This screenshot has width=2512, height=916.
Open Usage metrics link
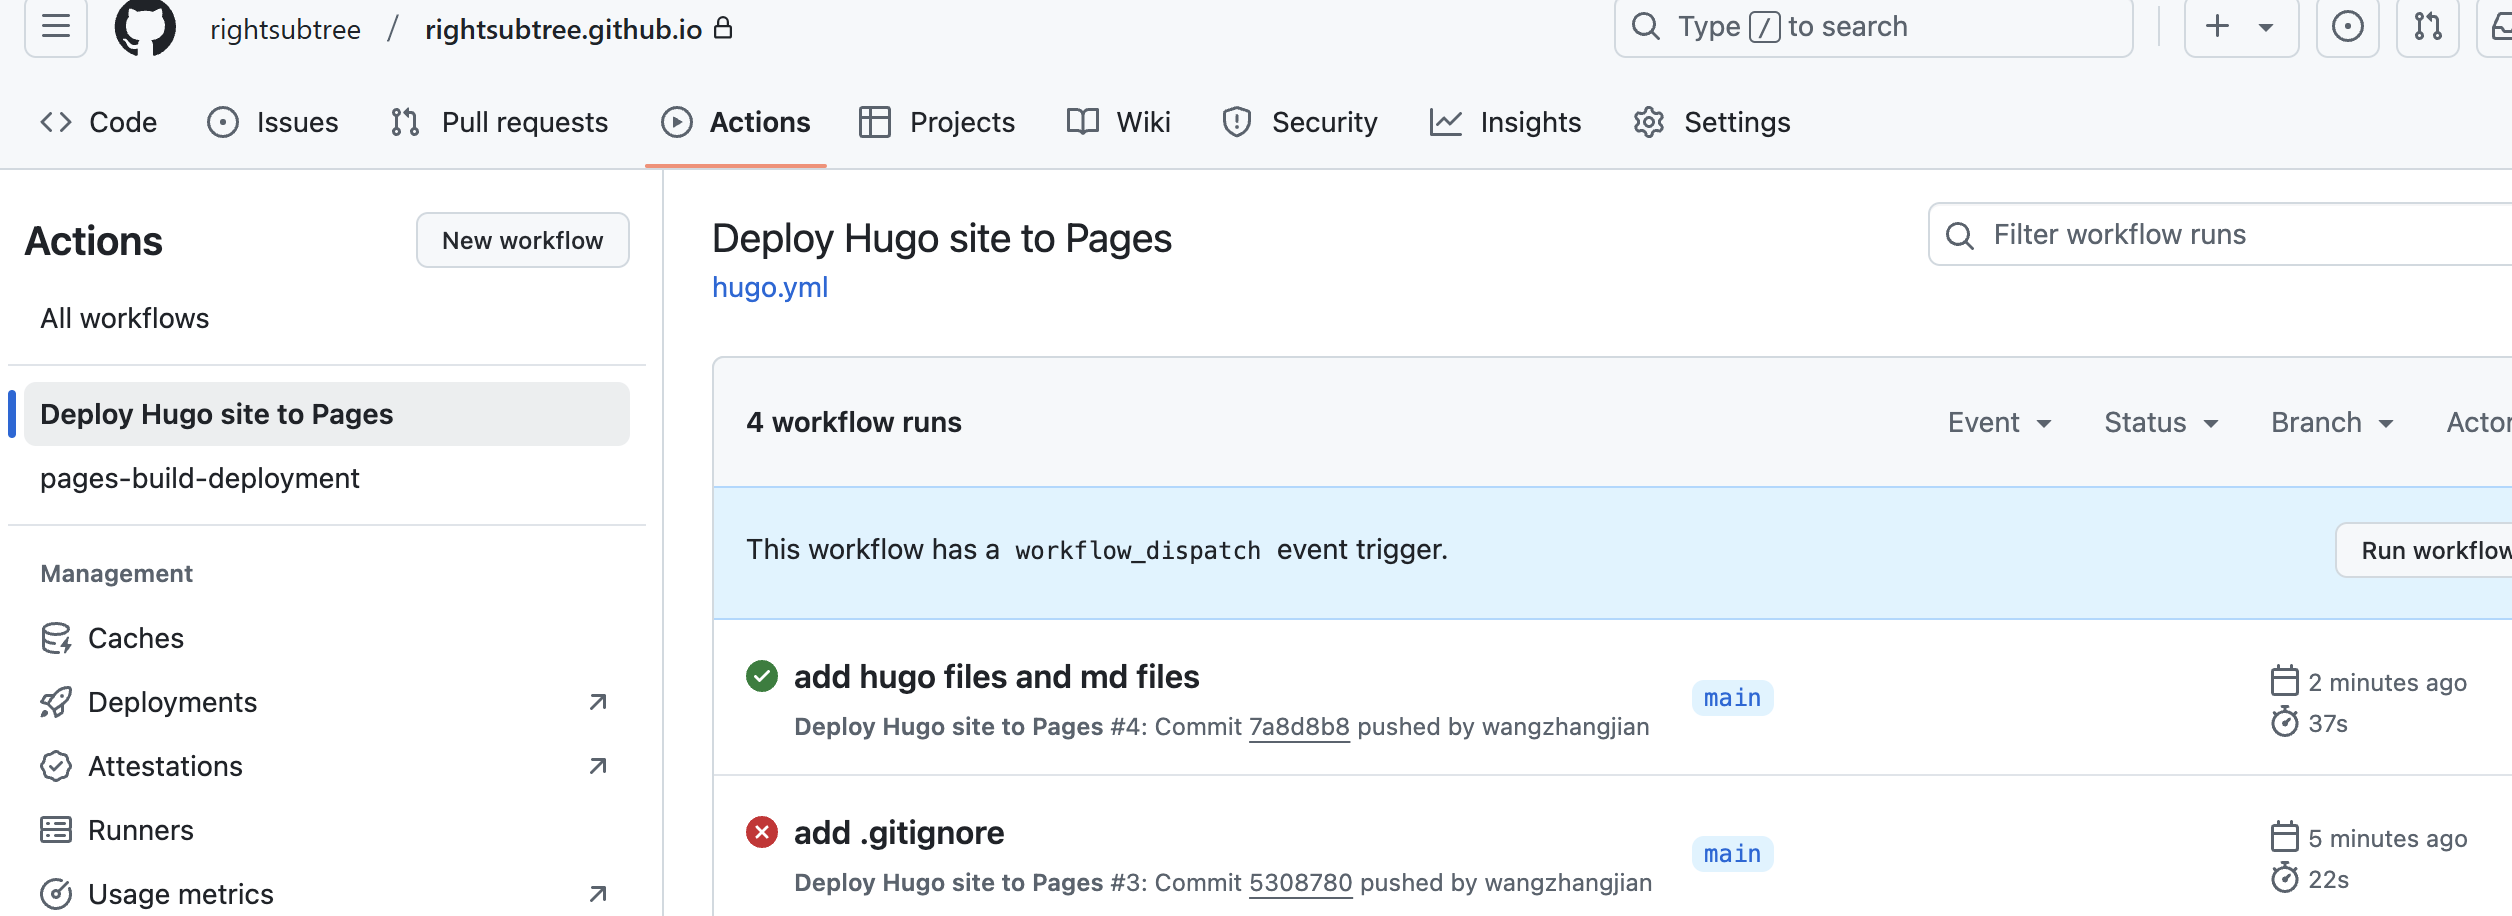181,894
